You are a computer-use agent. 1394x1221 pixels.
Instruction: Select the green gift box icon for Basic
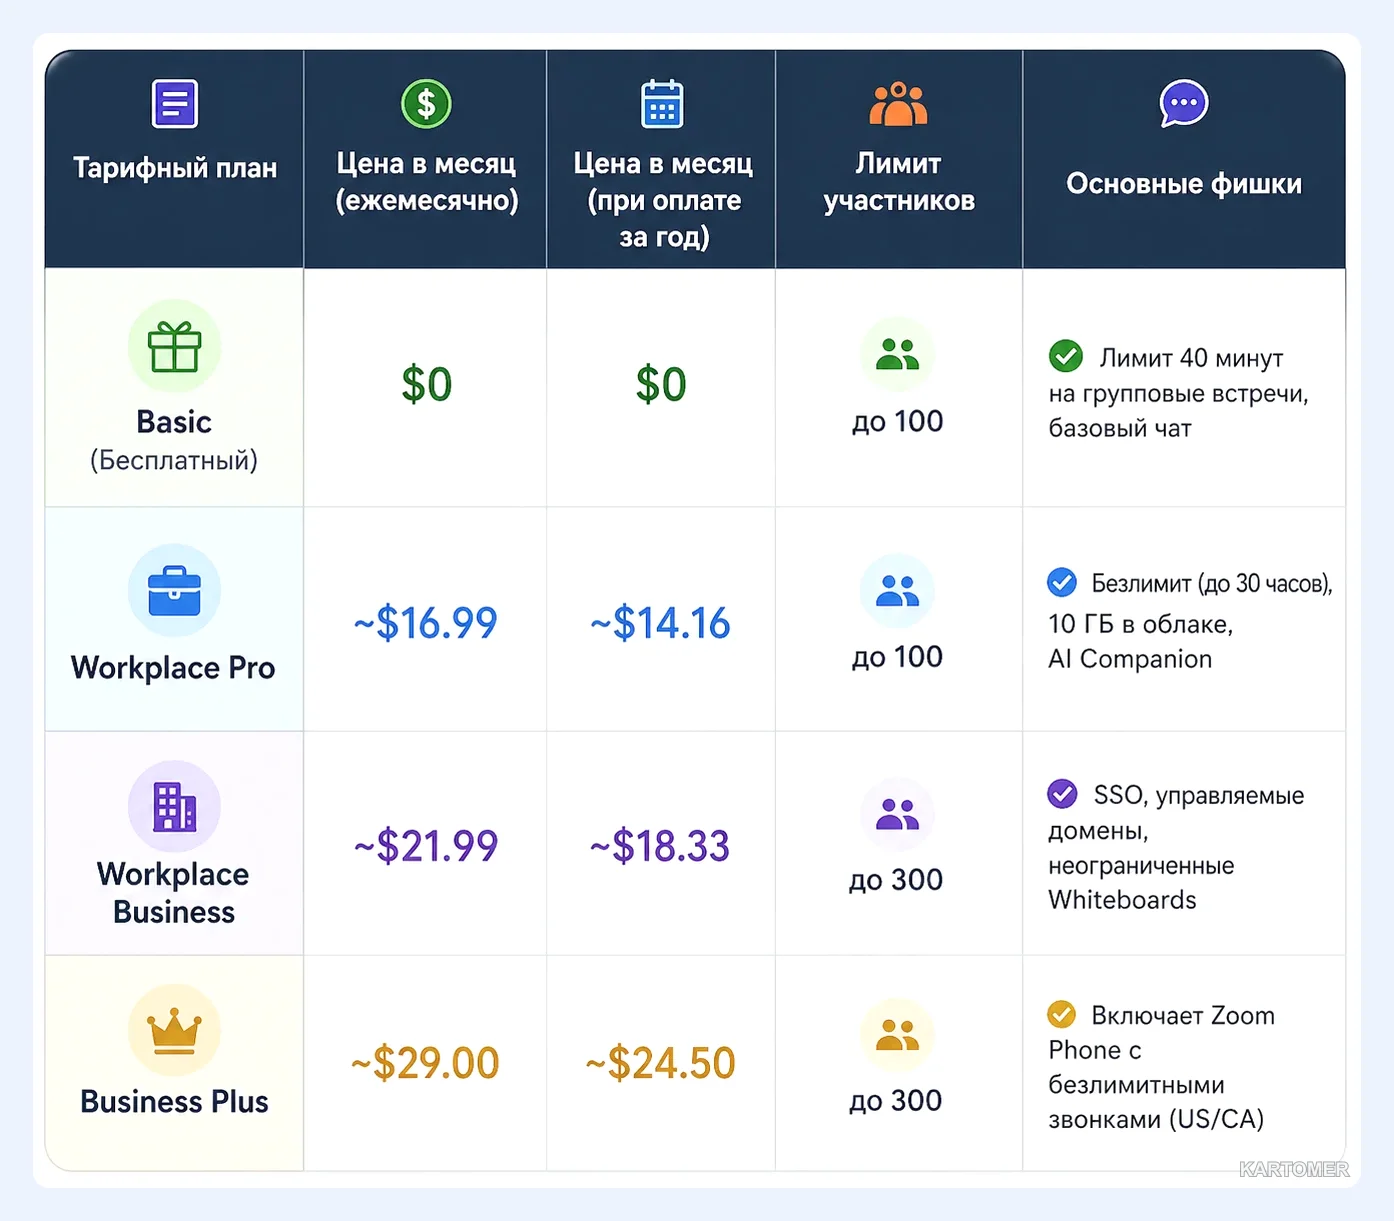tap(174, 346)
